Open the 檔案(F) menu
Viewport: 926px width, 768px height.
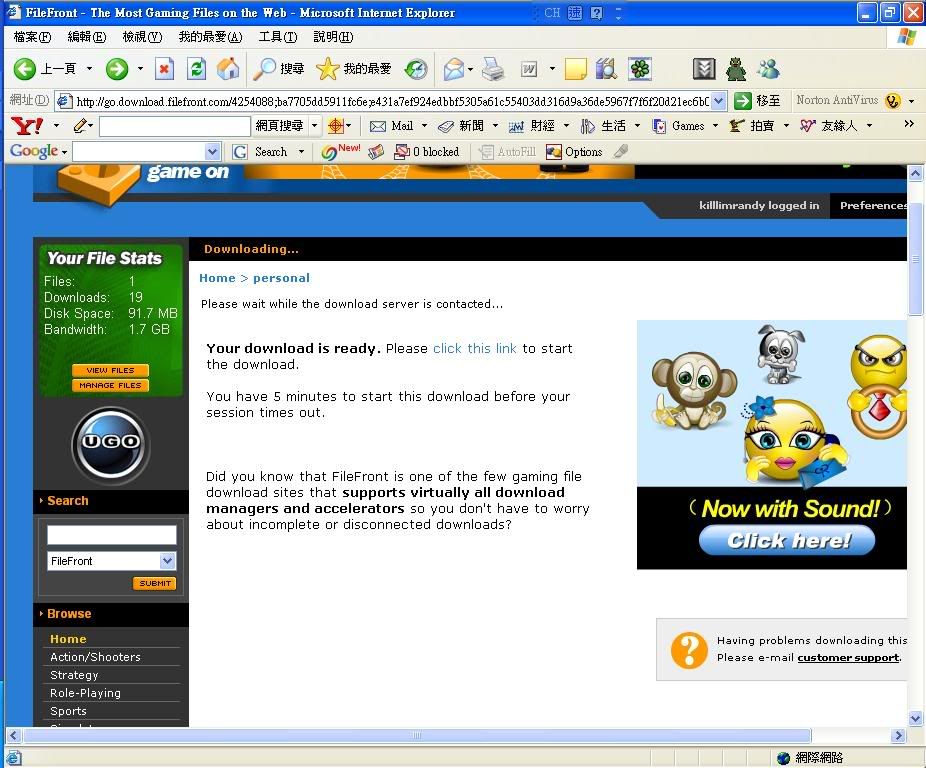click(32, 37)
